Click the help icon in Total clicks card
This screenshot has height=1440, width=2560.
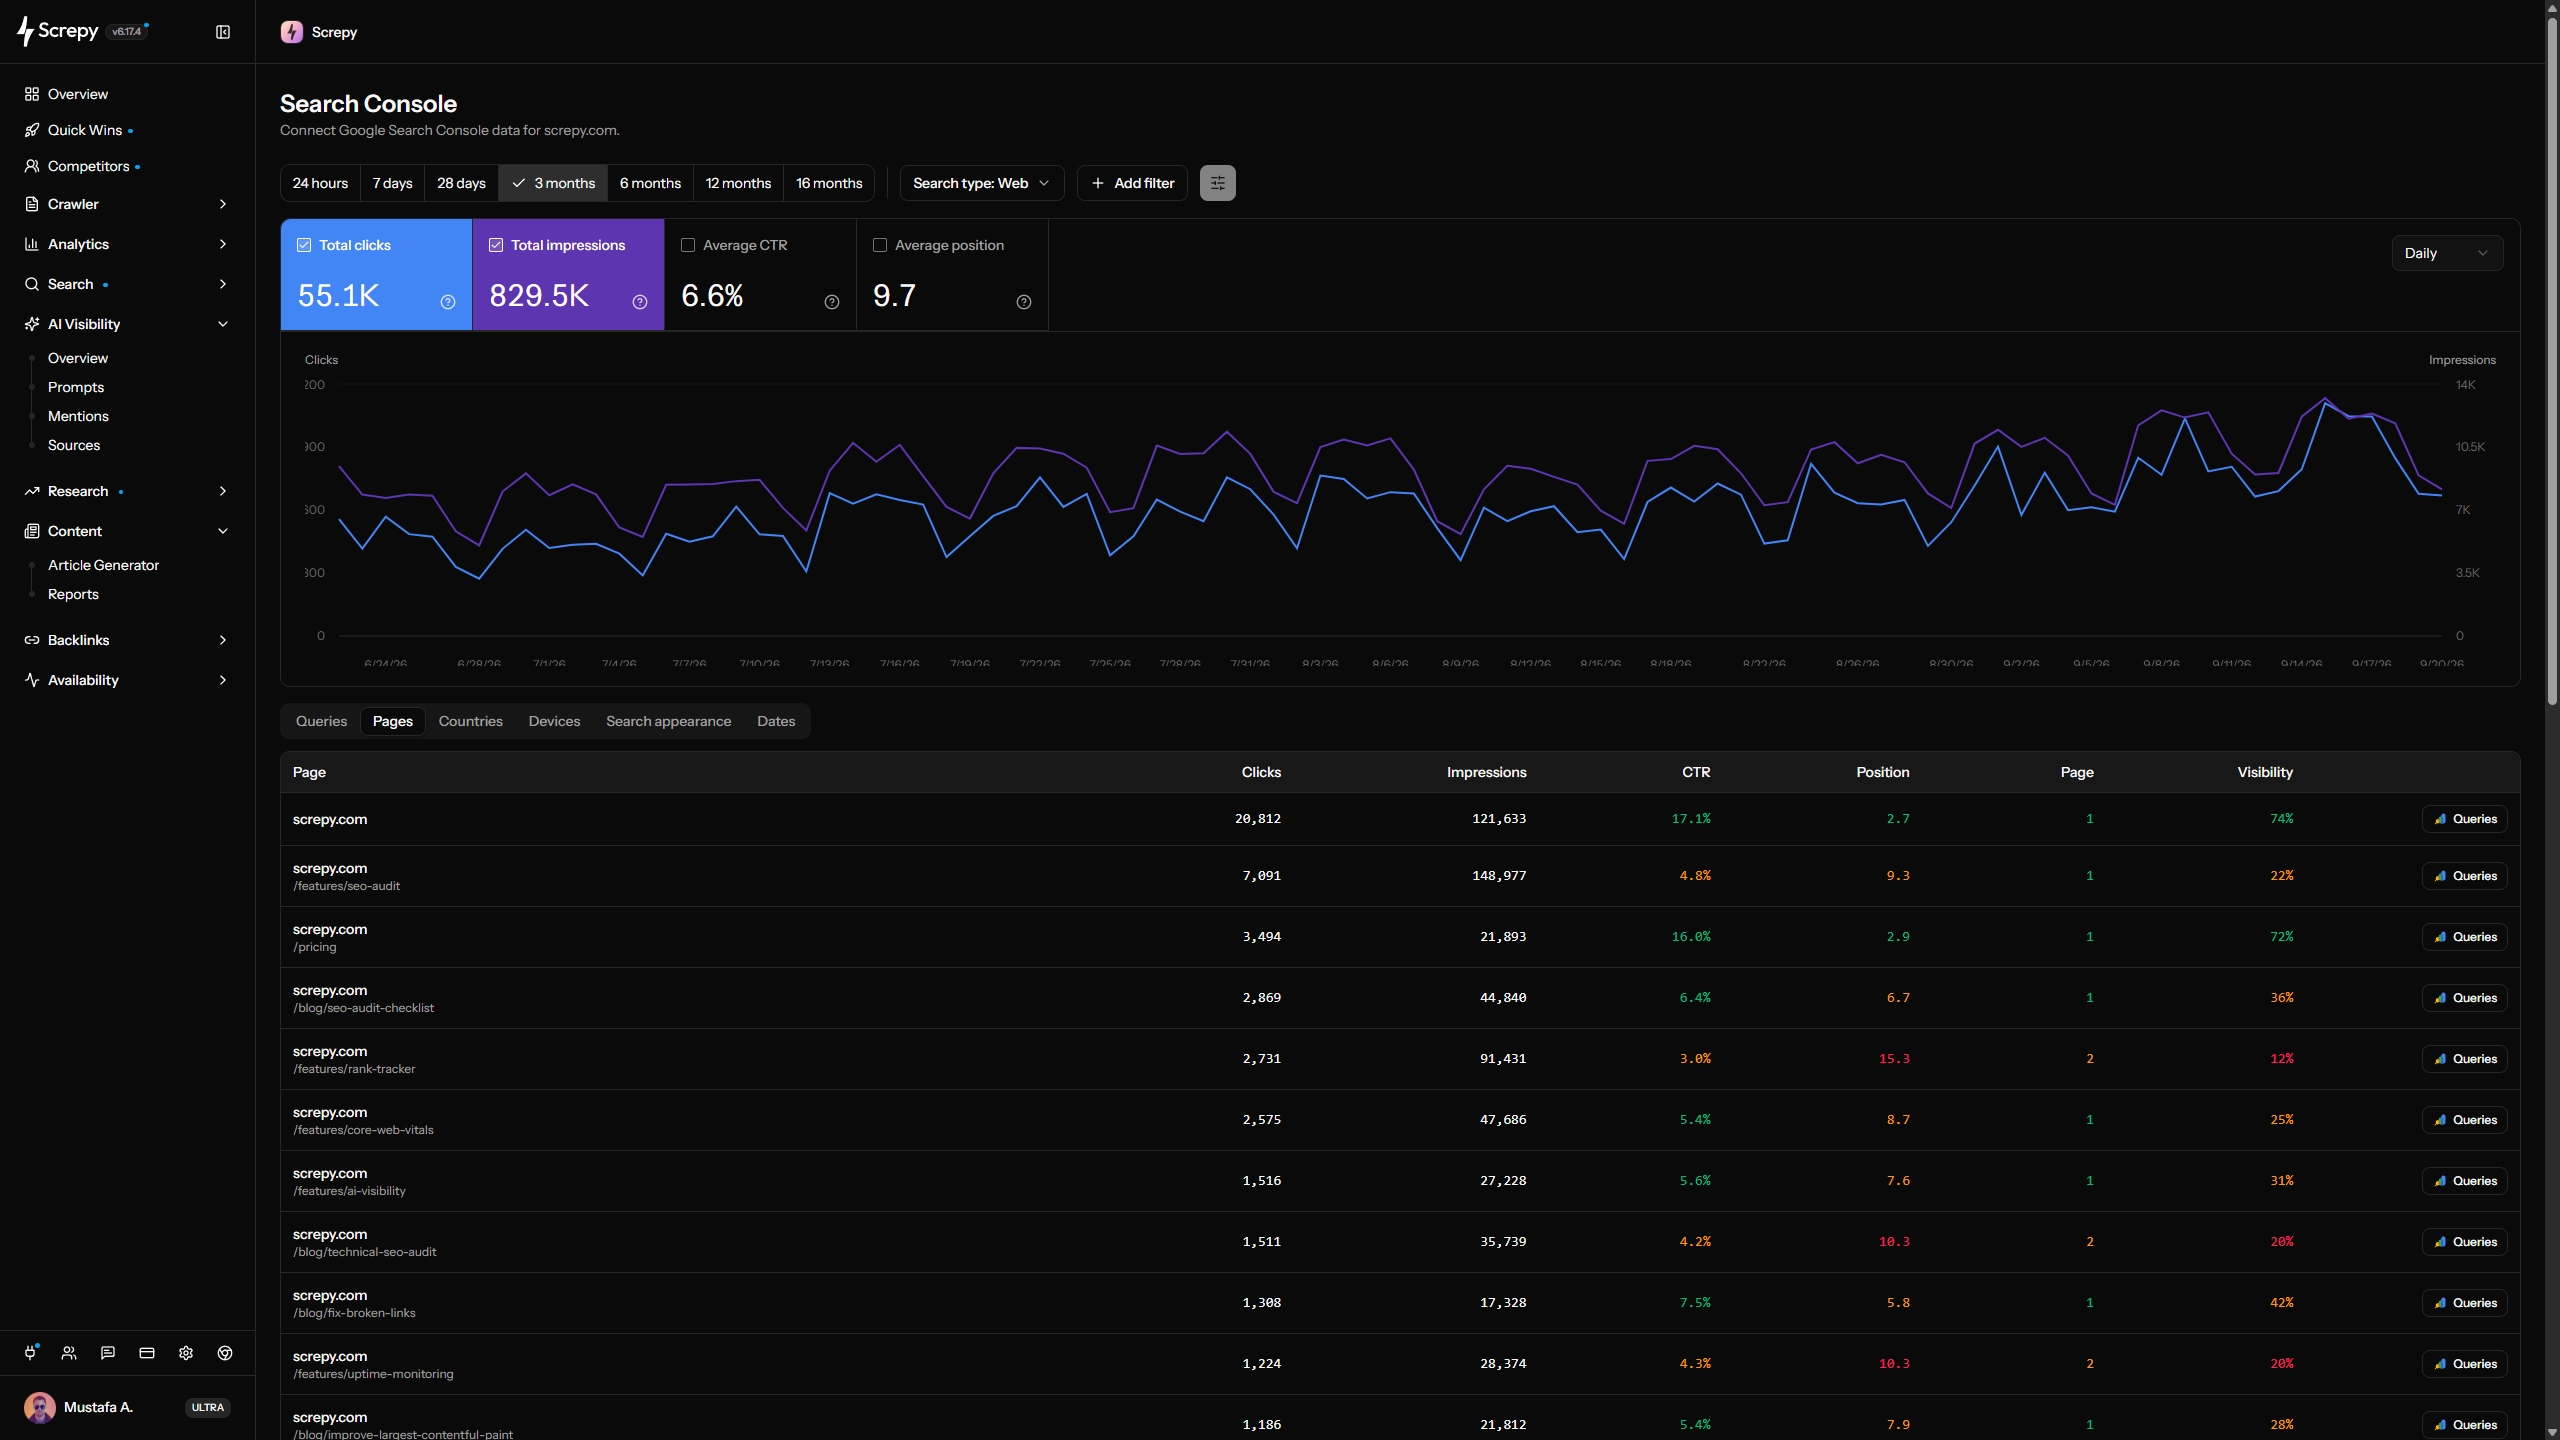(x=448, y=302)
